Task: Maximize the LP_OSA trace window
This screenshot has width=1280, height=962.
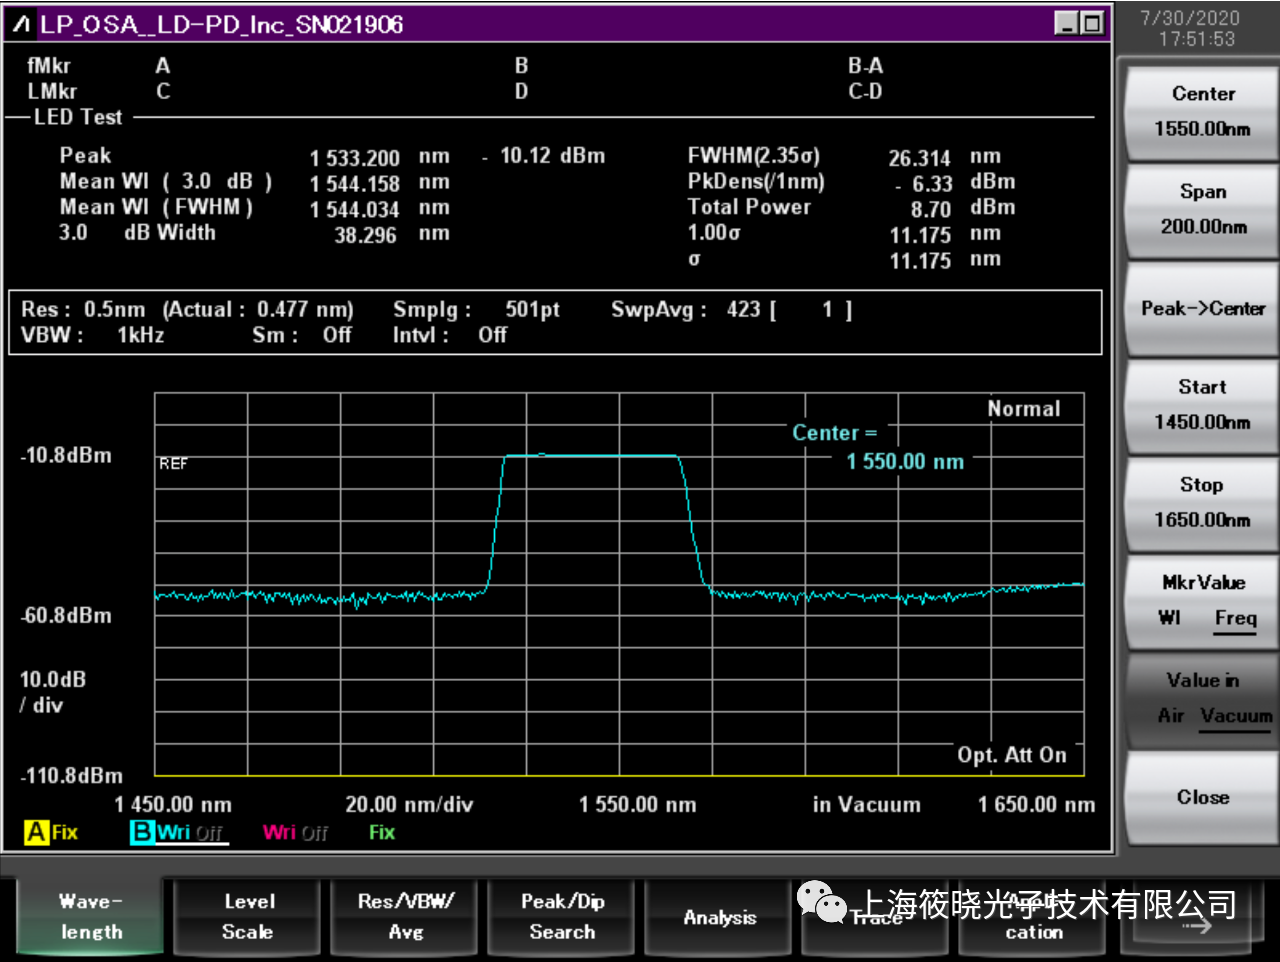Action: (x=1092, y=23)
